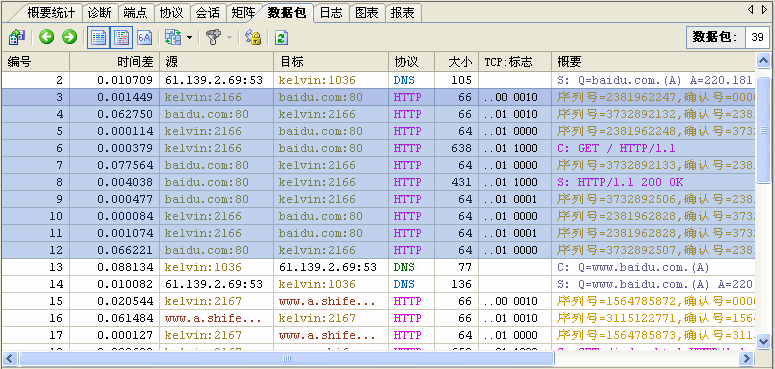Click the vertical scrollbar thumb
775x369 pixels.
(764, 130)
